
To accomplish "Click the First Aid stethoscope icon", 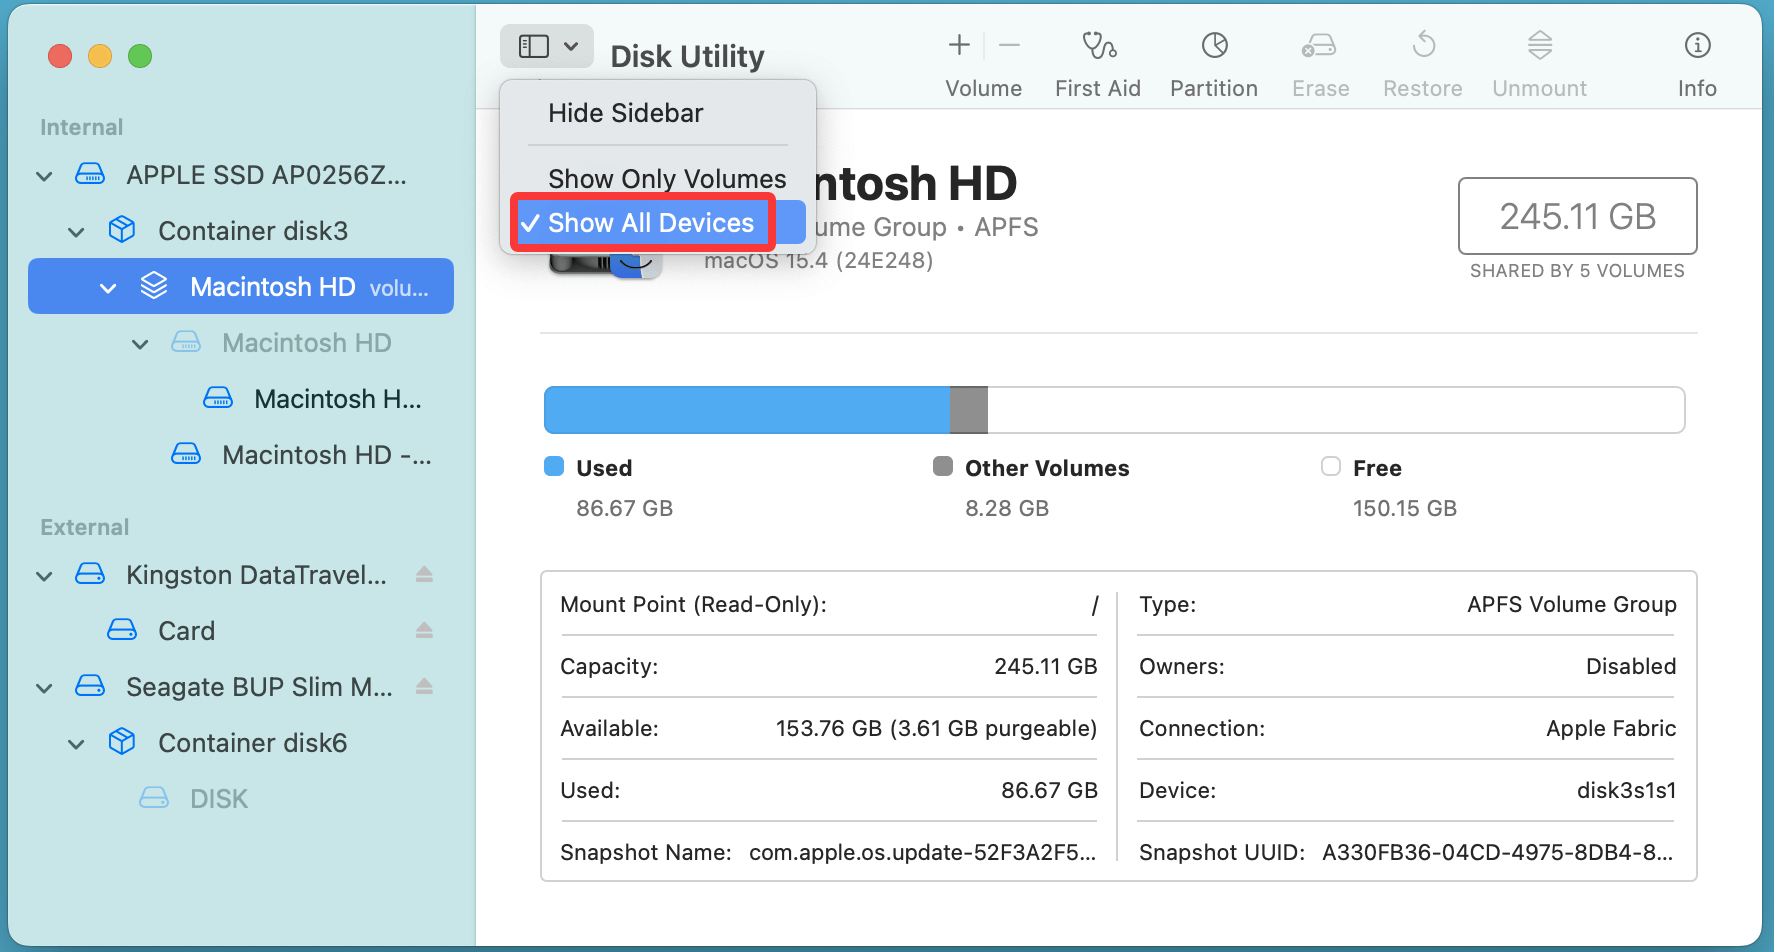I will (1098, 46).
